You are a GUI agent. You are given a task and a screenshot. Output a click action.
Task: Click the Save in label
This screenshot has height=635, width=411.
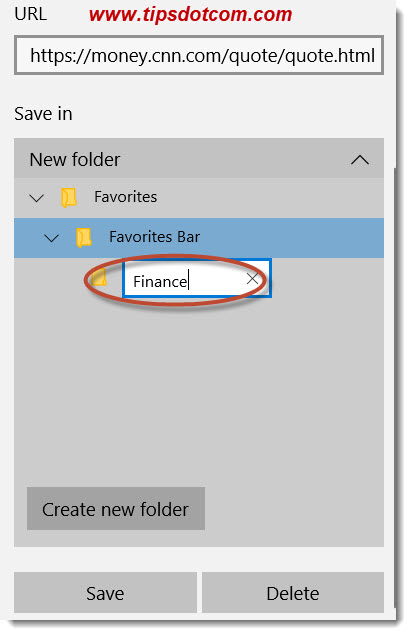point(43,114)
